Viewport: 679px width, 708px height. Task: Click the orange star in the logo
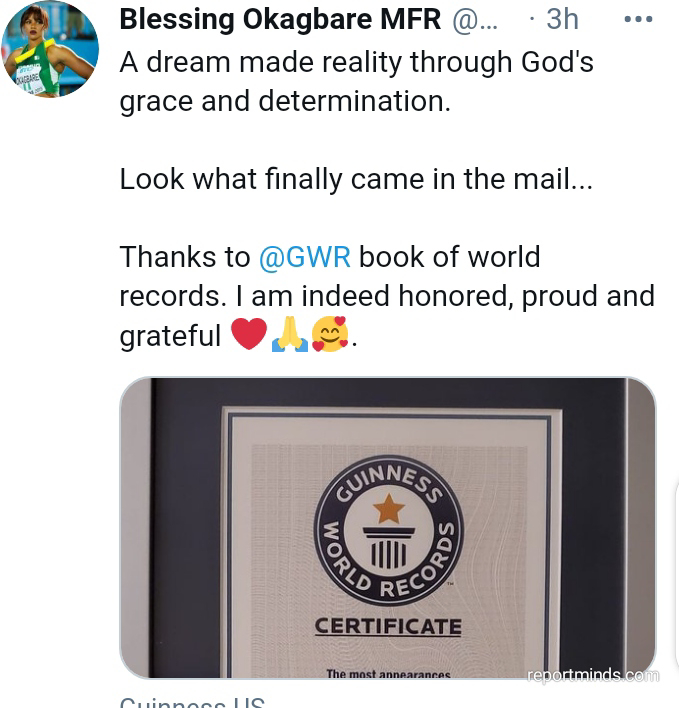(x=389, y=508)
